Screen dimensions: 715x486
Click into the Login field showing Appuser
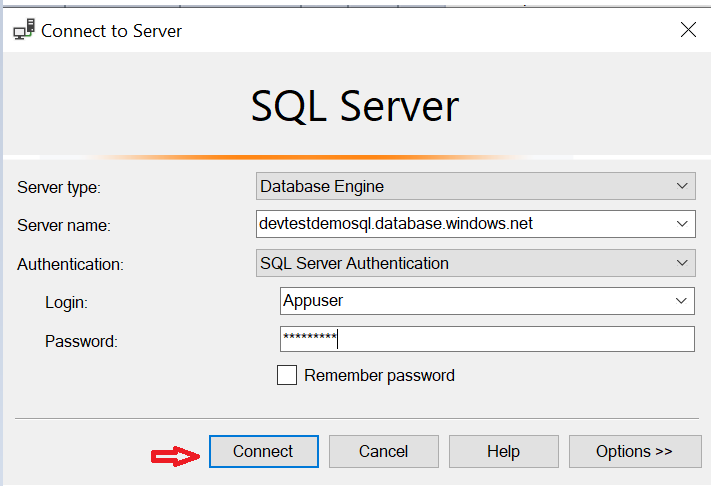(x=487, y=301)
